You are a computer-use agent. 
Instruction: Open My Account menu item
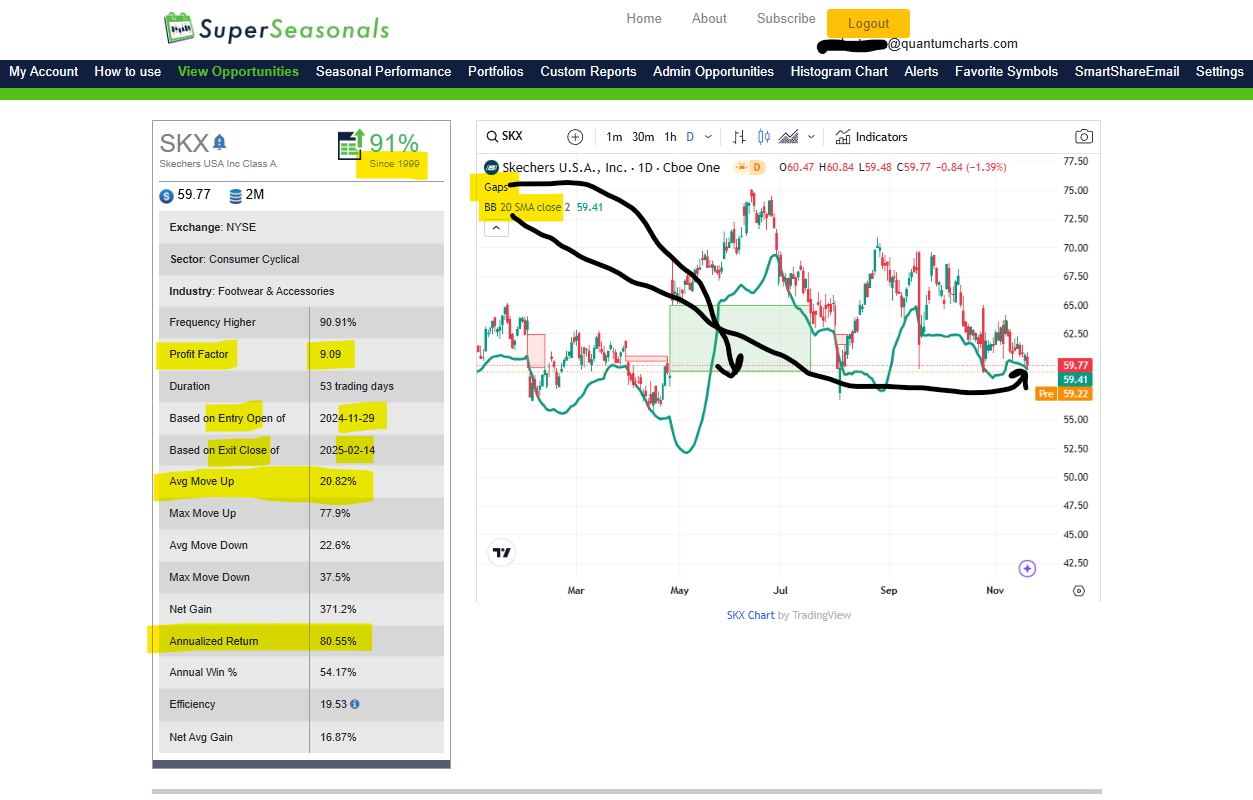coord(44,72)
